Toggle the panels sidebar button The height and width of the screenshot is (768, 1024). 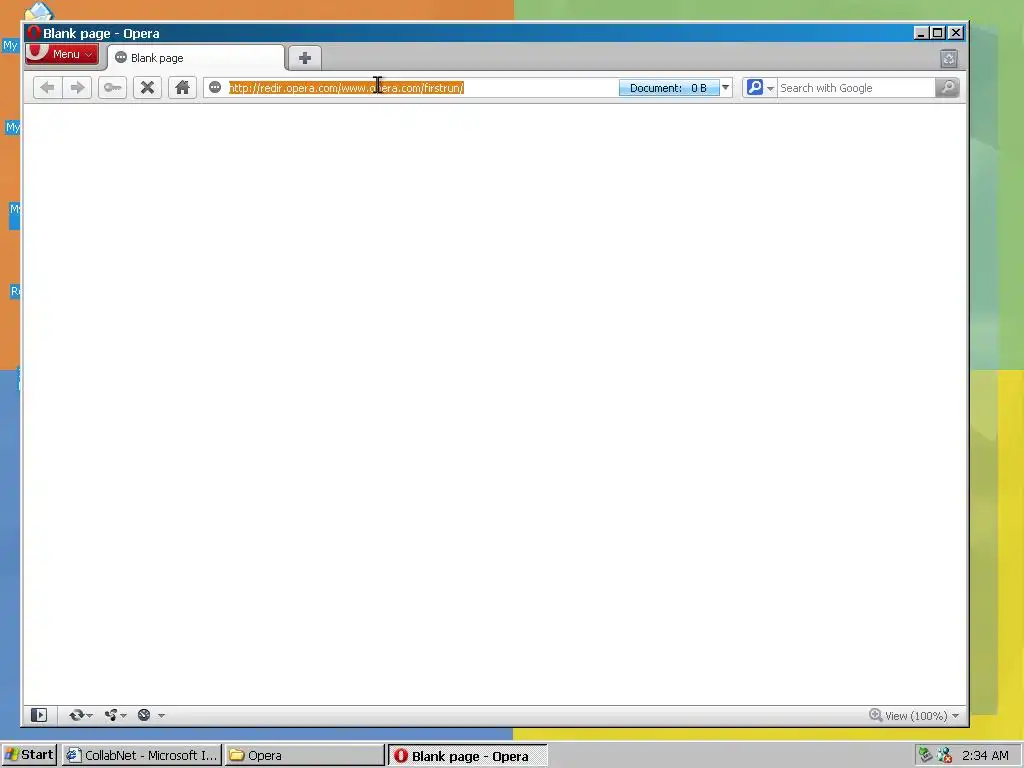(39, 715)
